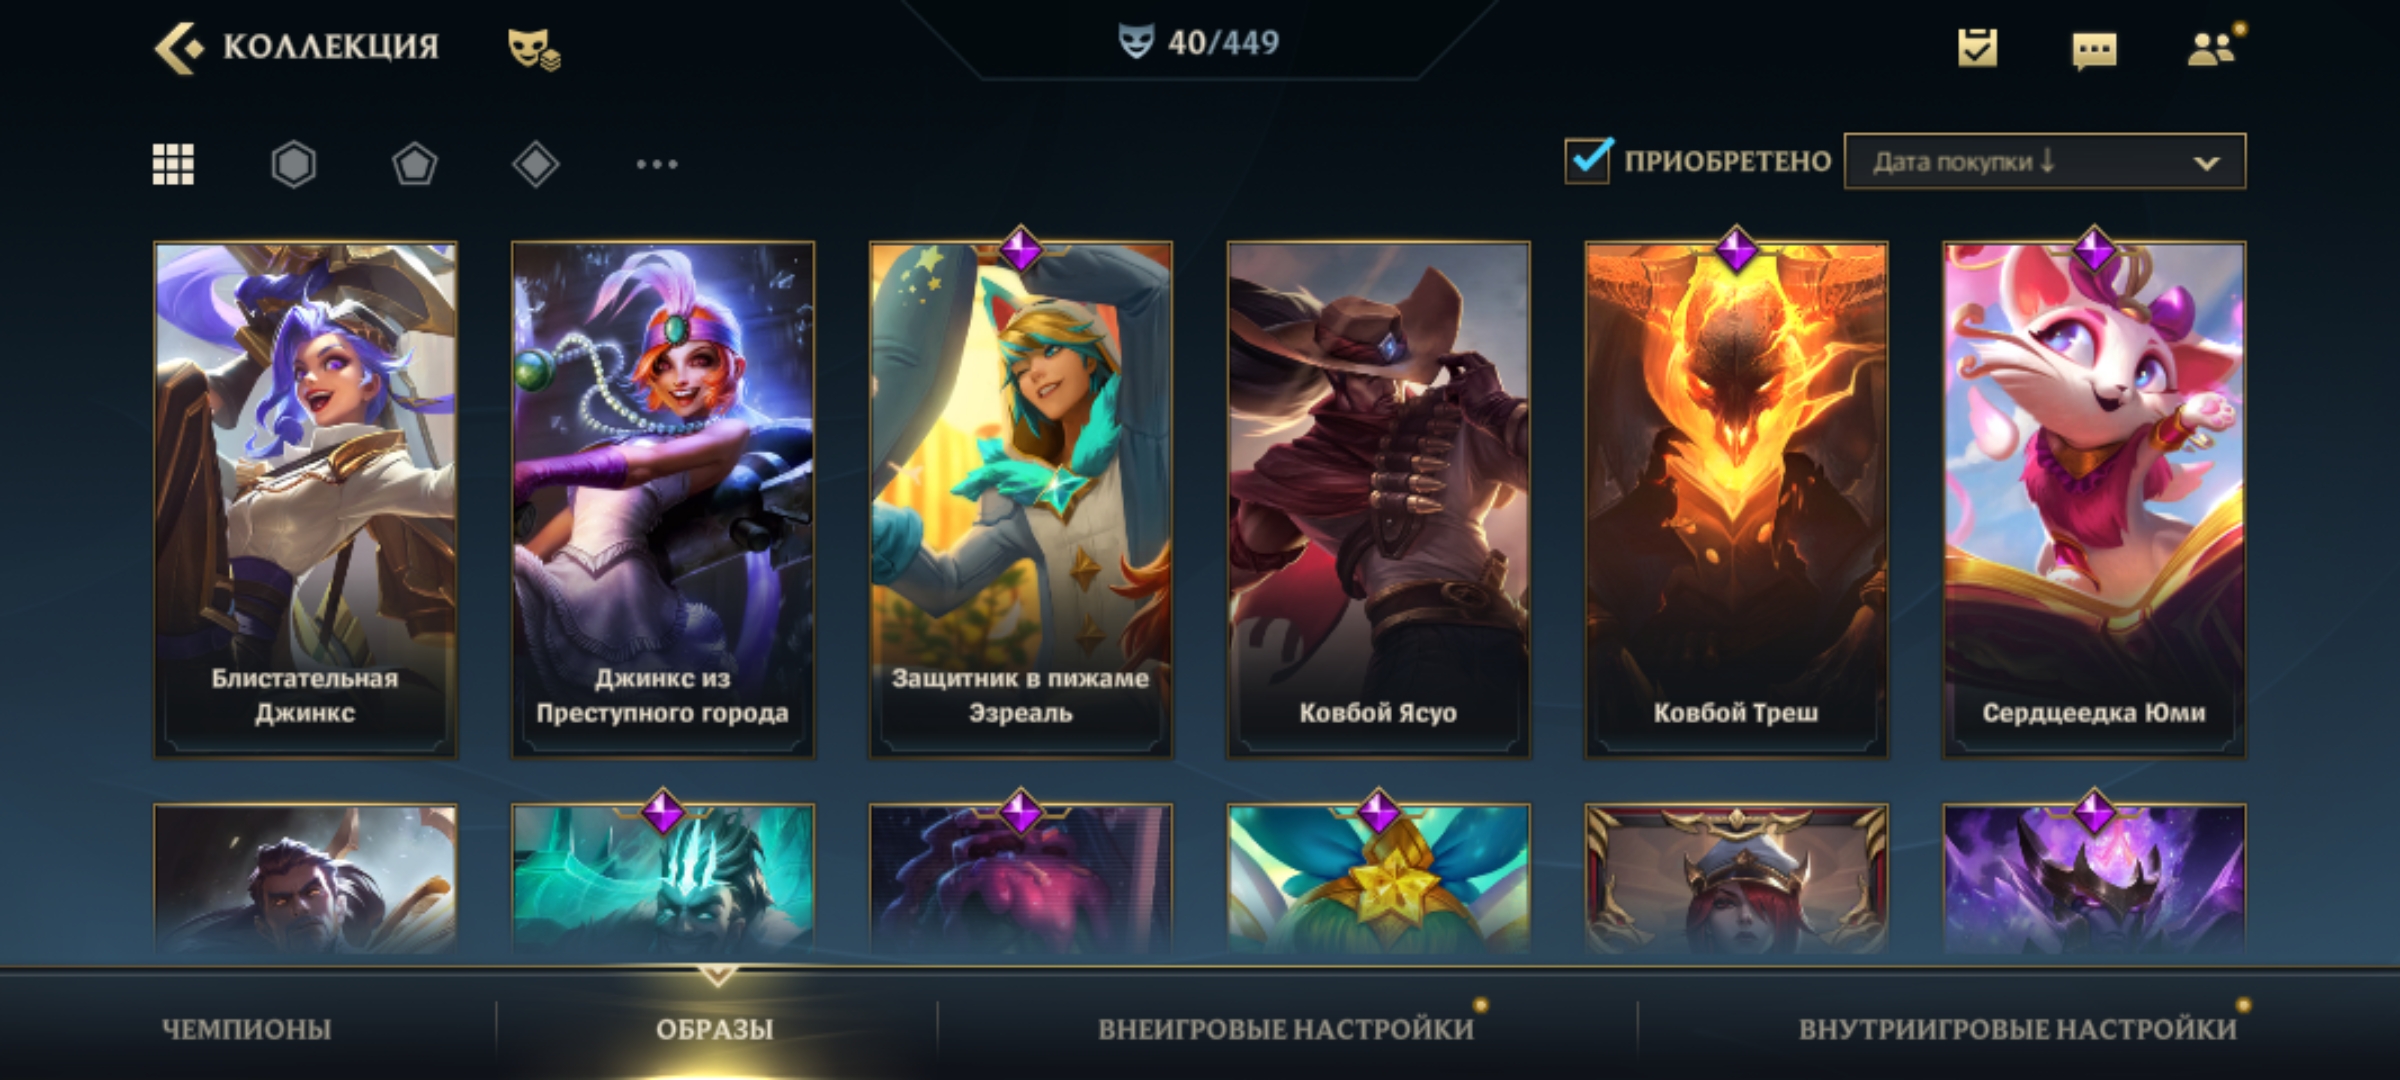Toggle the Приобретено checkbox

click(x=1588, y=161)
